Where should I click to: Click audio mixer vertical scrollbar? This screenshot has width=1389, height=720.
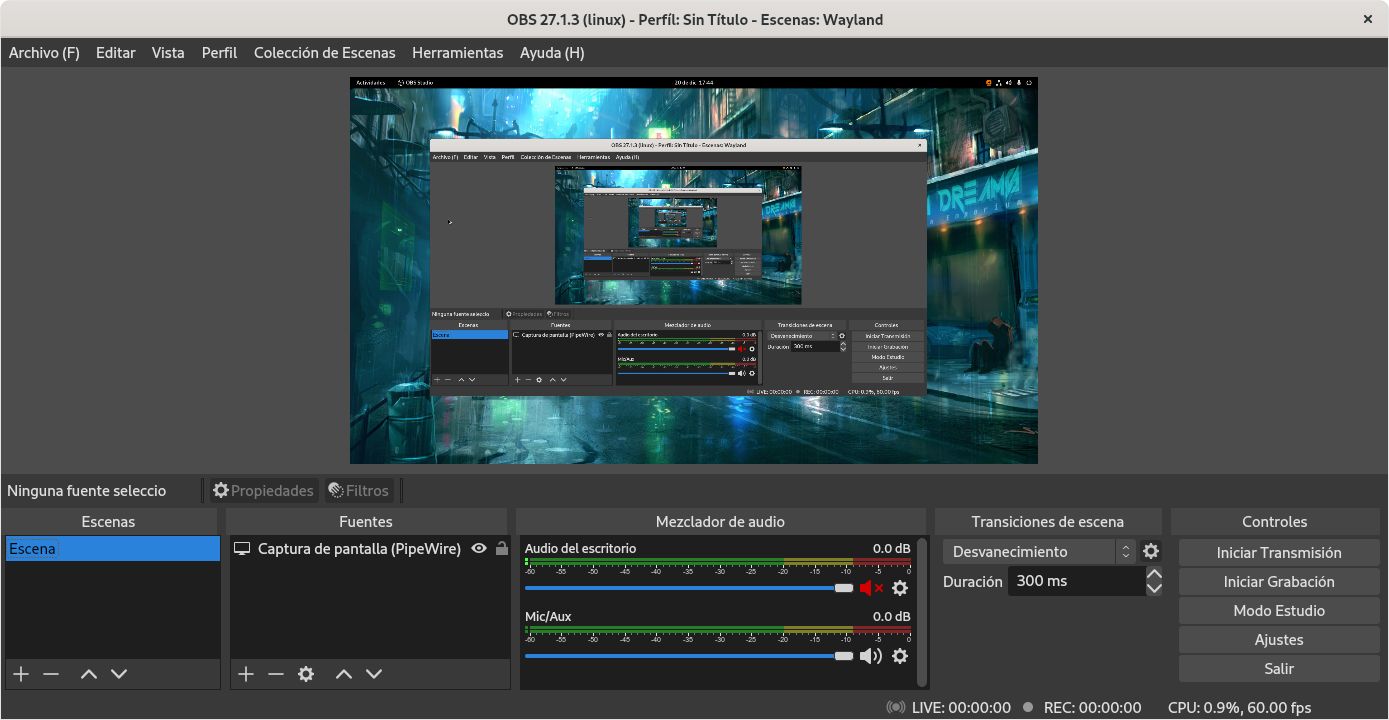click(922, 610)
